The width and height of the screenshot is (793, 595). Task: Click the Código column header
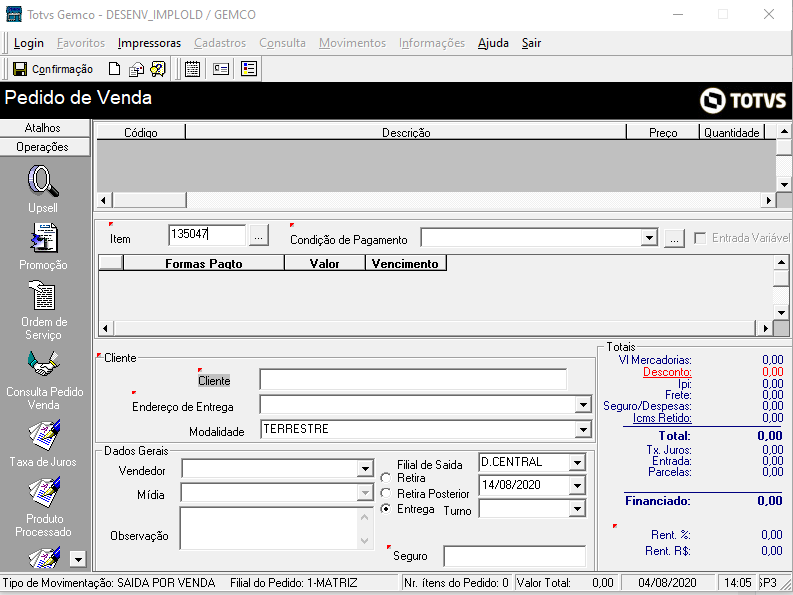pos(141,132)
